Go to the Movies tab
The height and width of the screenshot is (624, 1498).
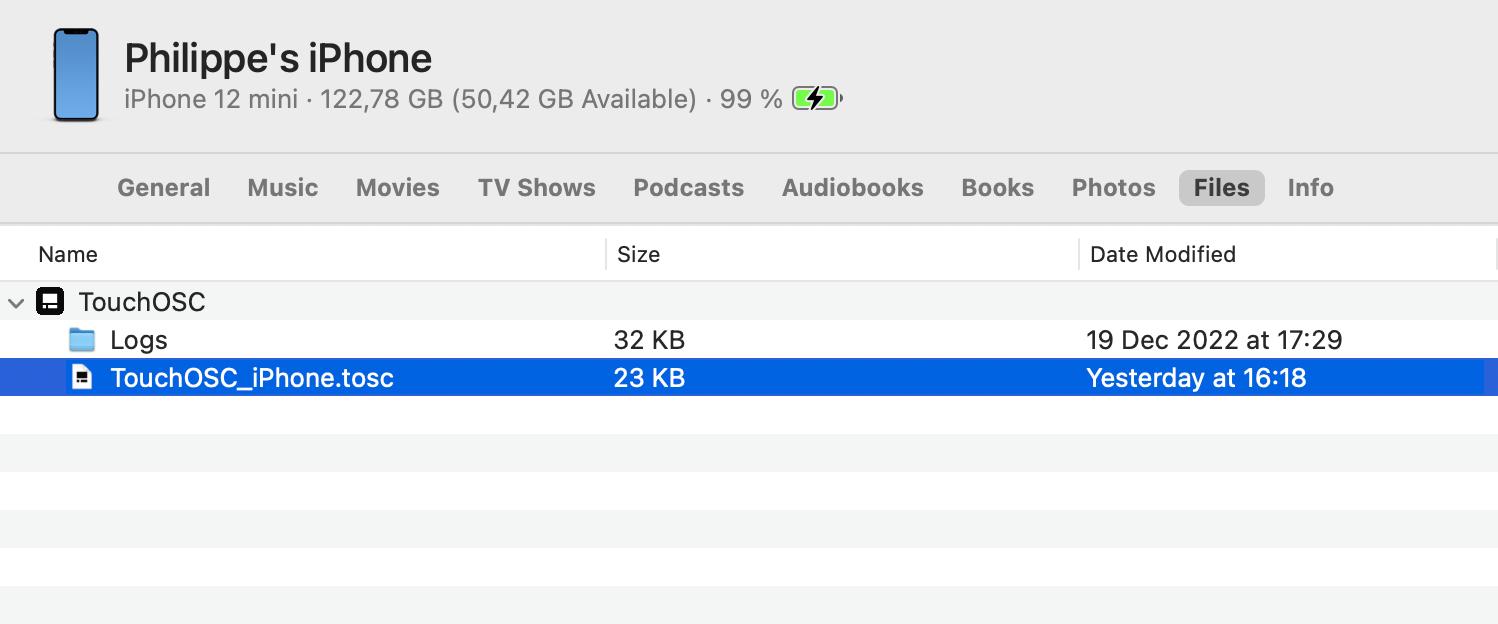397,188
